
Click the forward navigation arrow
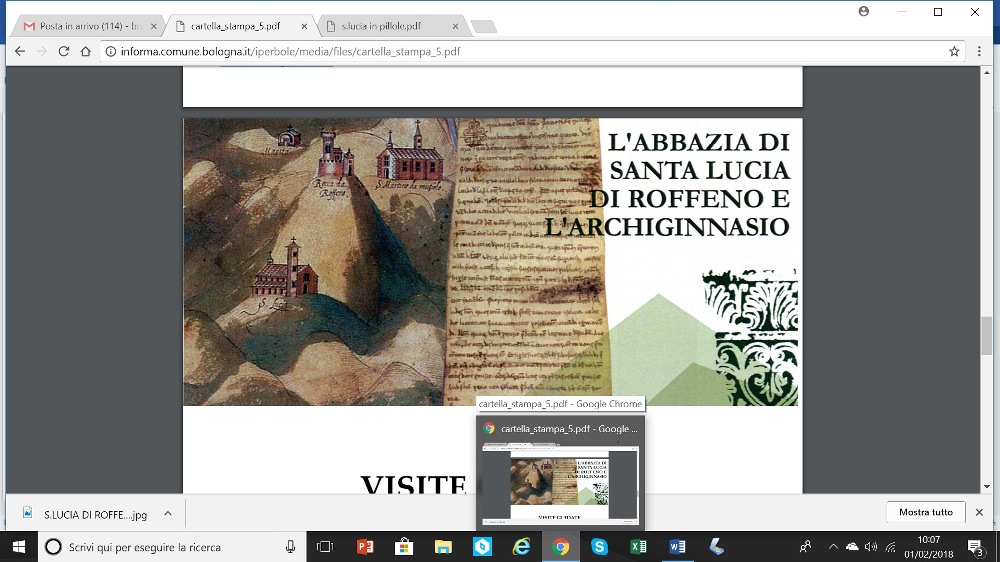[x=41, y=52]
